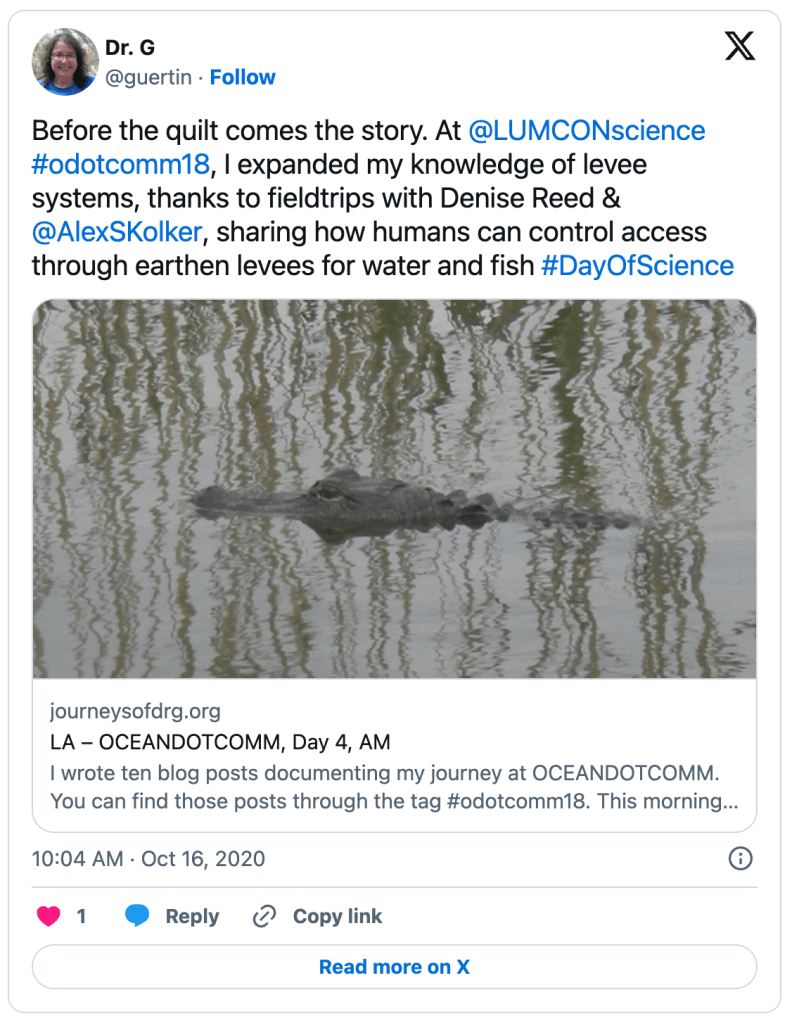Click Dr. G's profile avatar
The height and width of the screenshot is (1023, 792).
tap(65, 61)
